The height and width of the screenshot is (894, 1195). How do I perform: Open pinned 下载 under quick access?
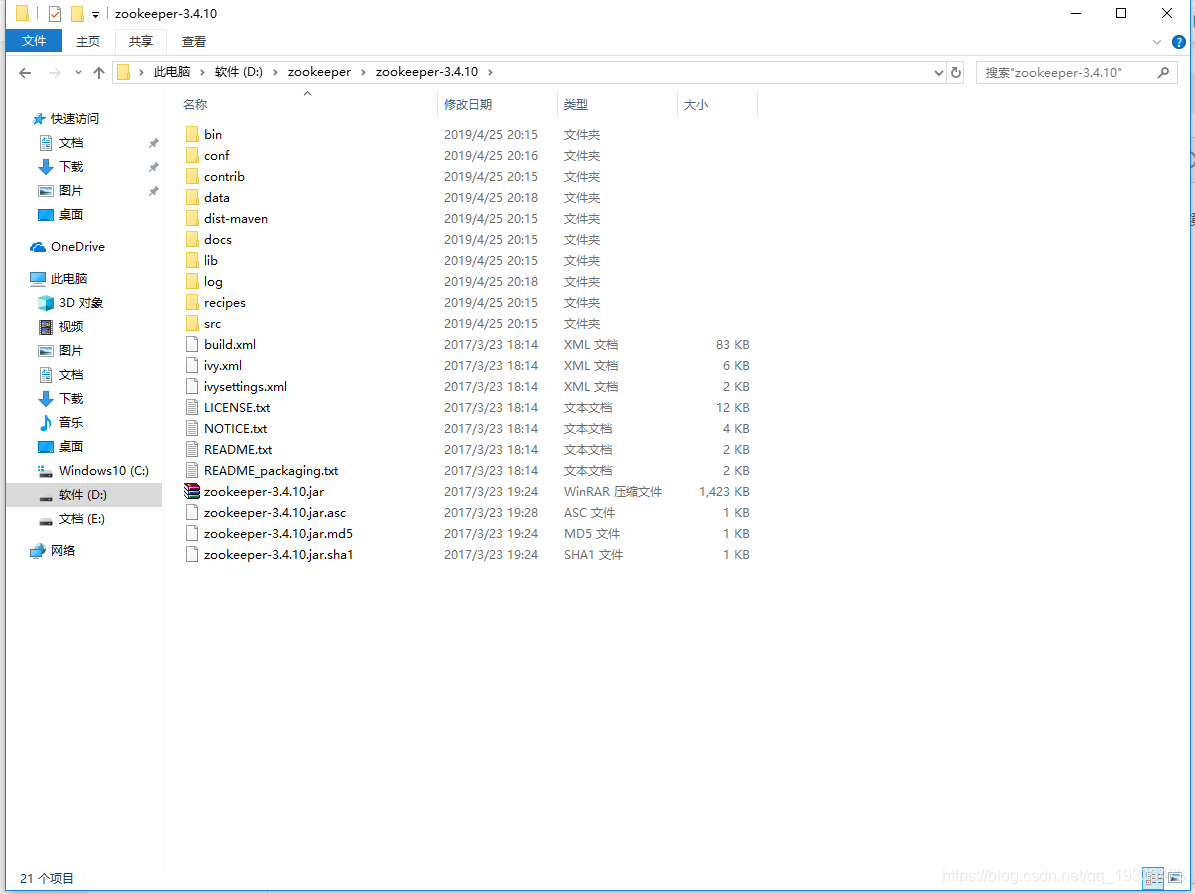click(x=70, y=166)
